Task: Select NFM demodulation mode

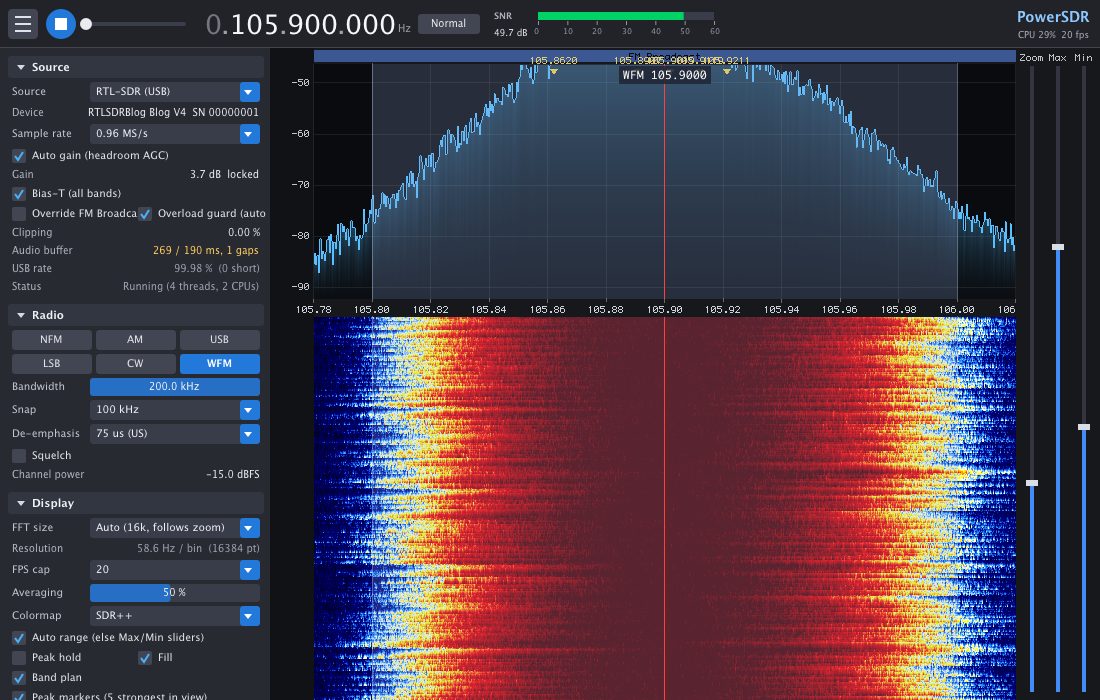Action: [x=51, y=339]
